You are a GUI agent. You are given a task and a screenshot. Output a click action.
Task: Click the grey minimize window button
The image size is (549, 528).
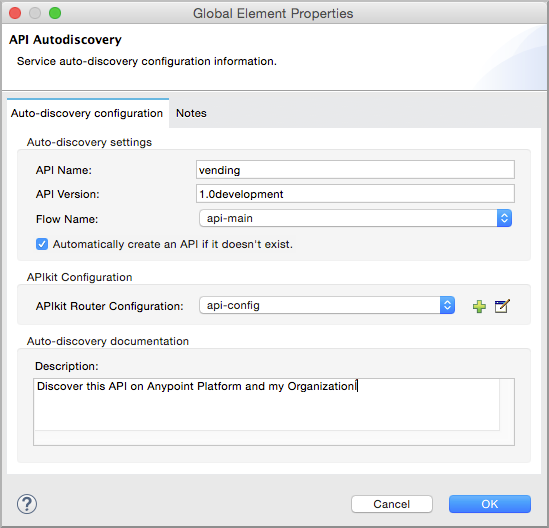tap(35, 13)
